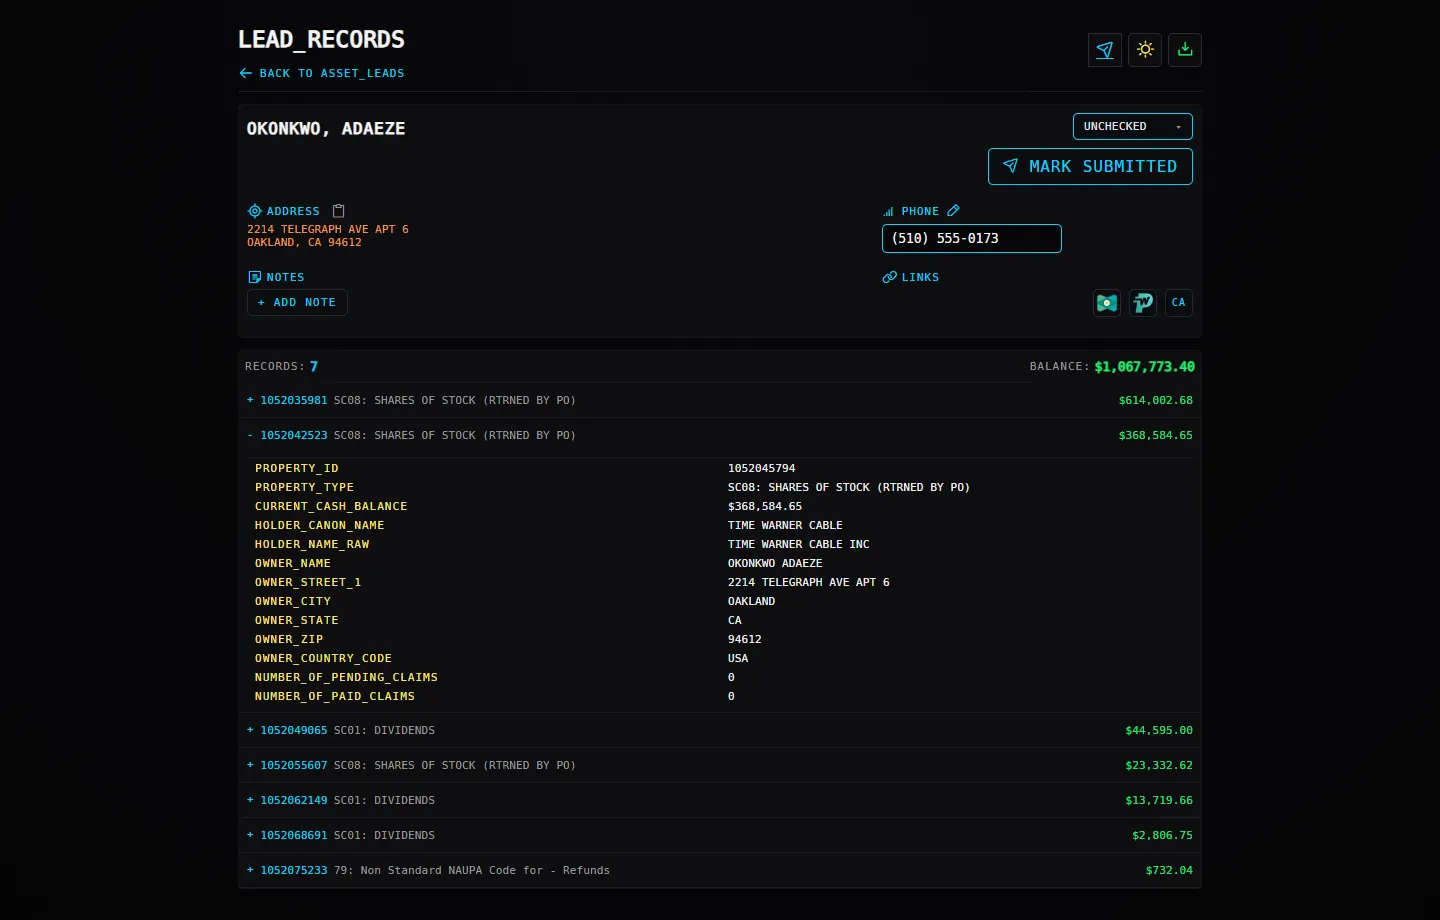
Task: Click the NUMBER_OF_PENDING_CLAIMS label
Action: click(x=346, y=677)
